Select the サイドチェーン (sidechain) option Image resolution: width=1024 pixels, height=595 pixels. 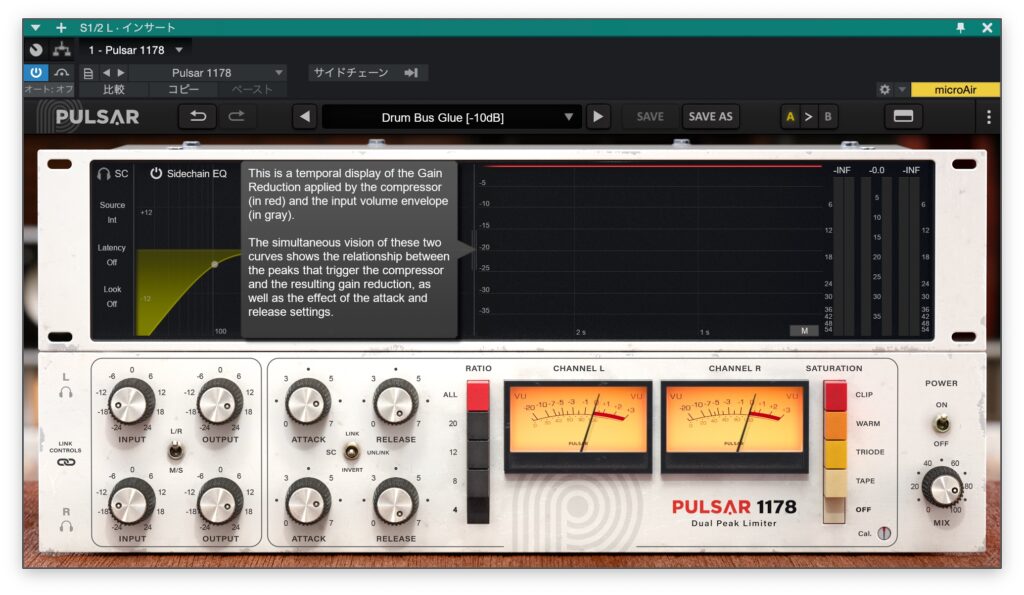pos(365,73)
